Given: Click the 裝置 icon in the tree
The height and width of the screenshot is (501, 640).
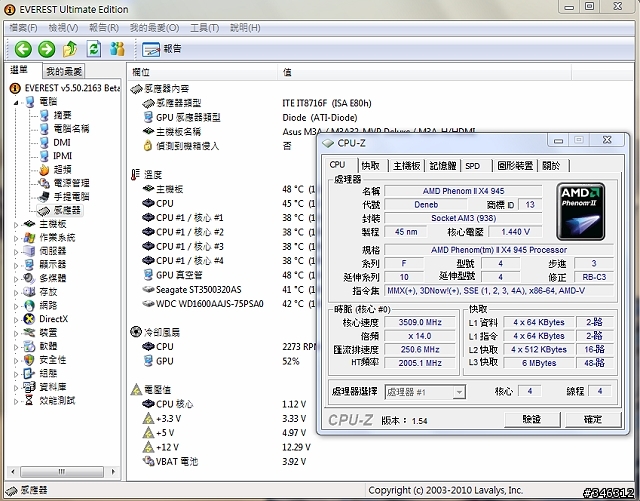Looking at the screenshot, I should click(29, 332).
